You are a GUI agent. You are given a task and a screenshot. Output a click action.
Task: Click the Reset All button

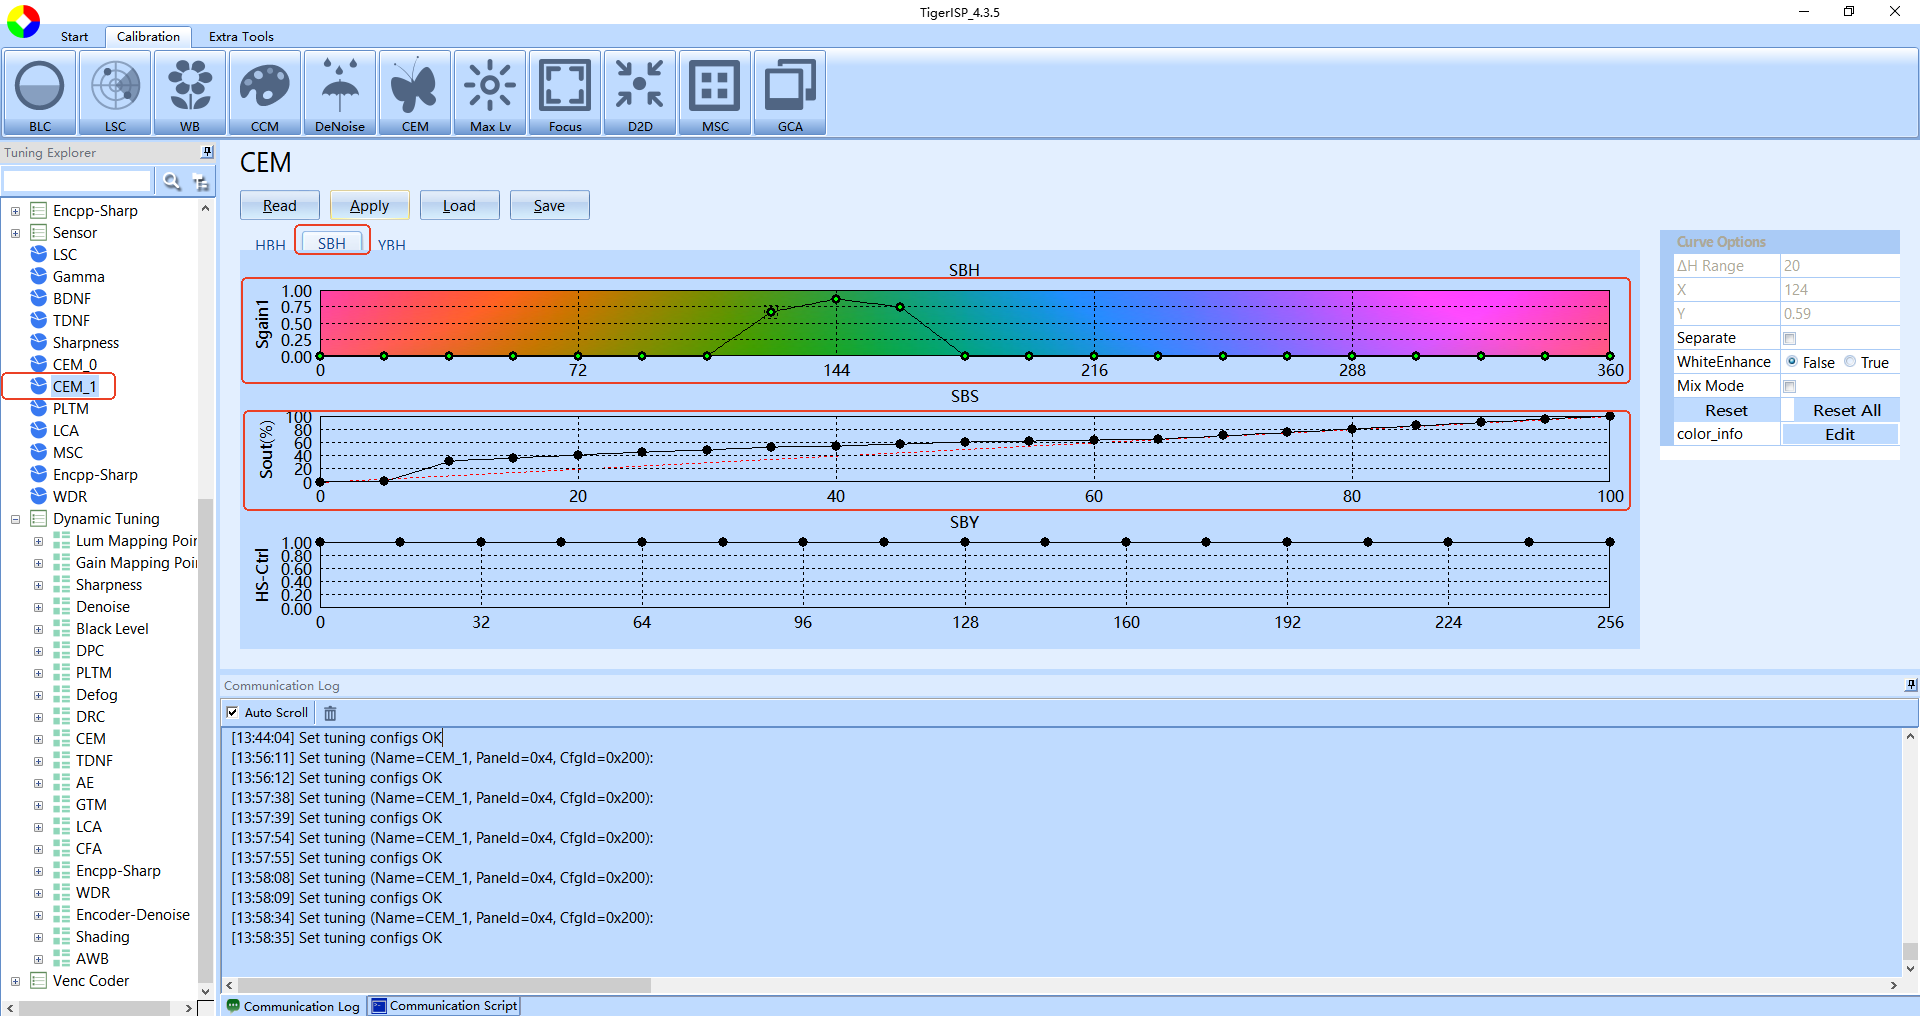click(1846, 410)
